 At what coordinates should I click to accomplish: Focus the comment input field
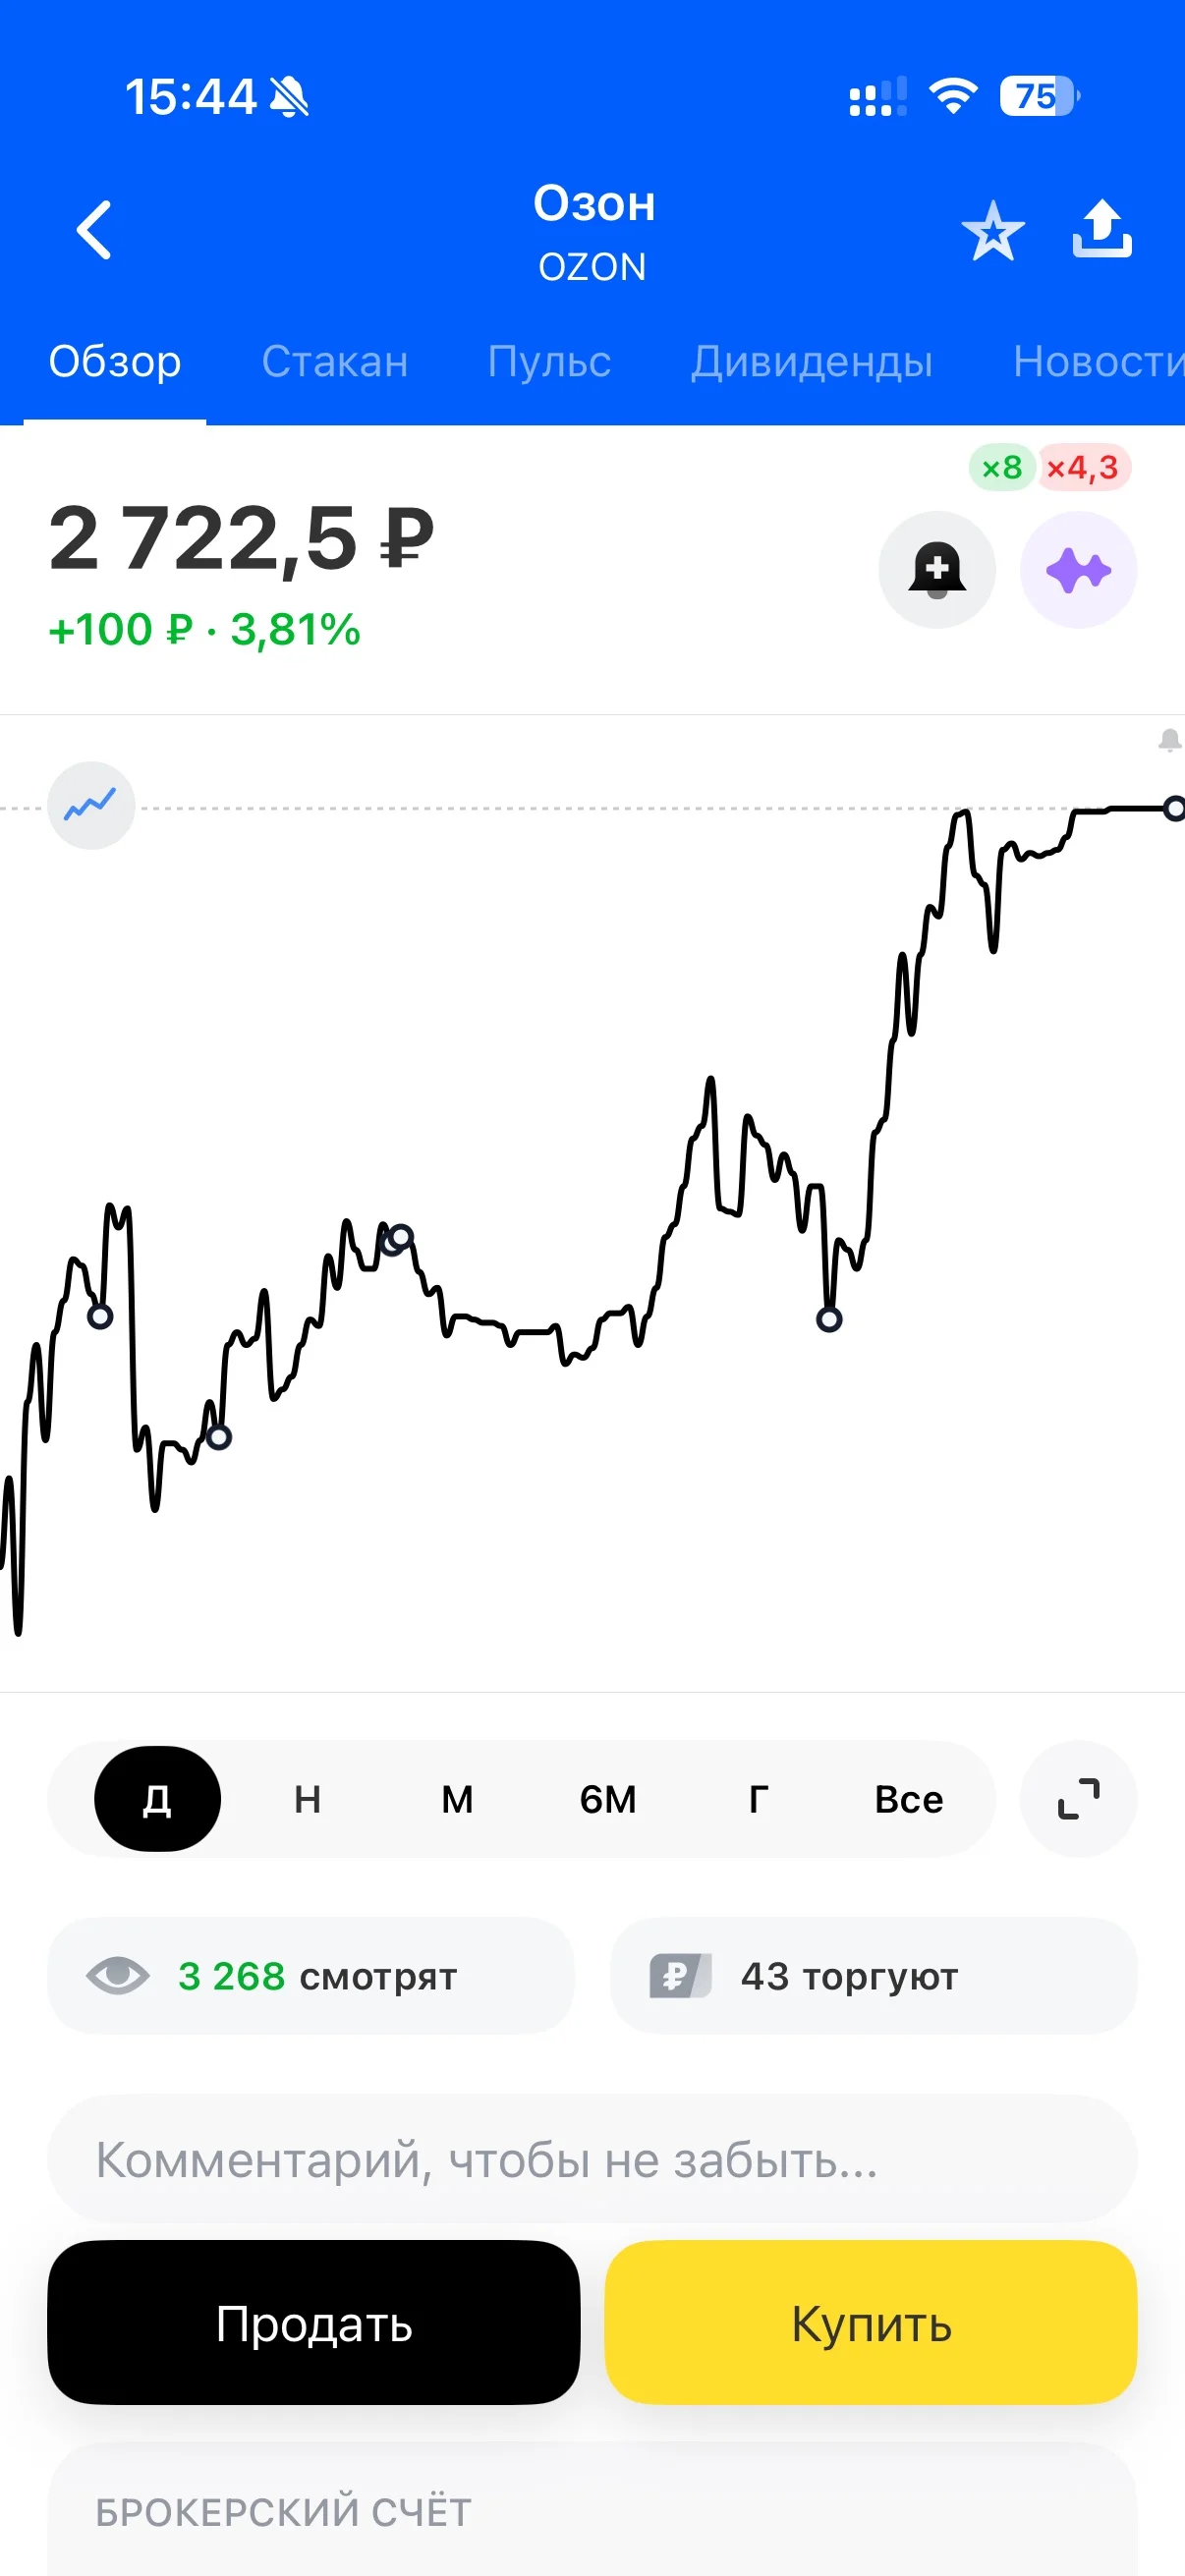[592, 2159]
